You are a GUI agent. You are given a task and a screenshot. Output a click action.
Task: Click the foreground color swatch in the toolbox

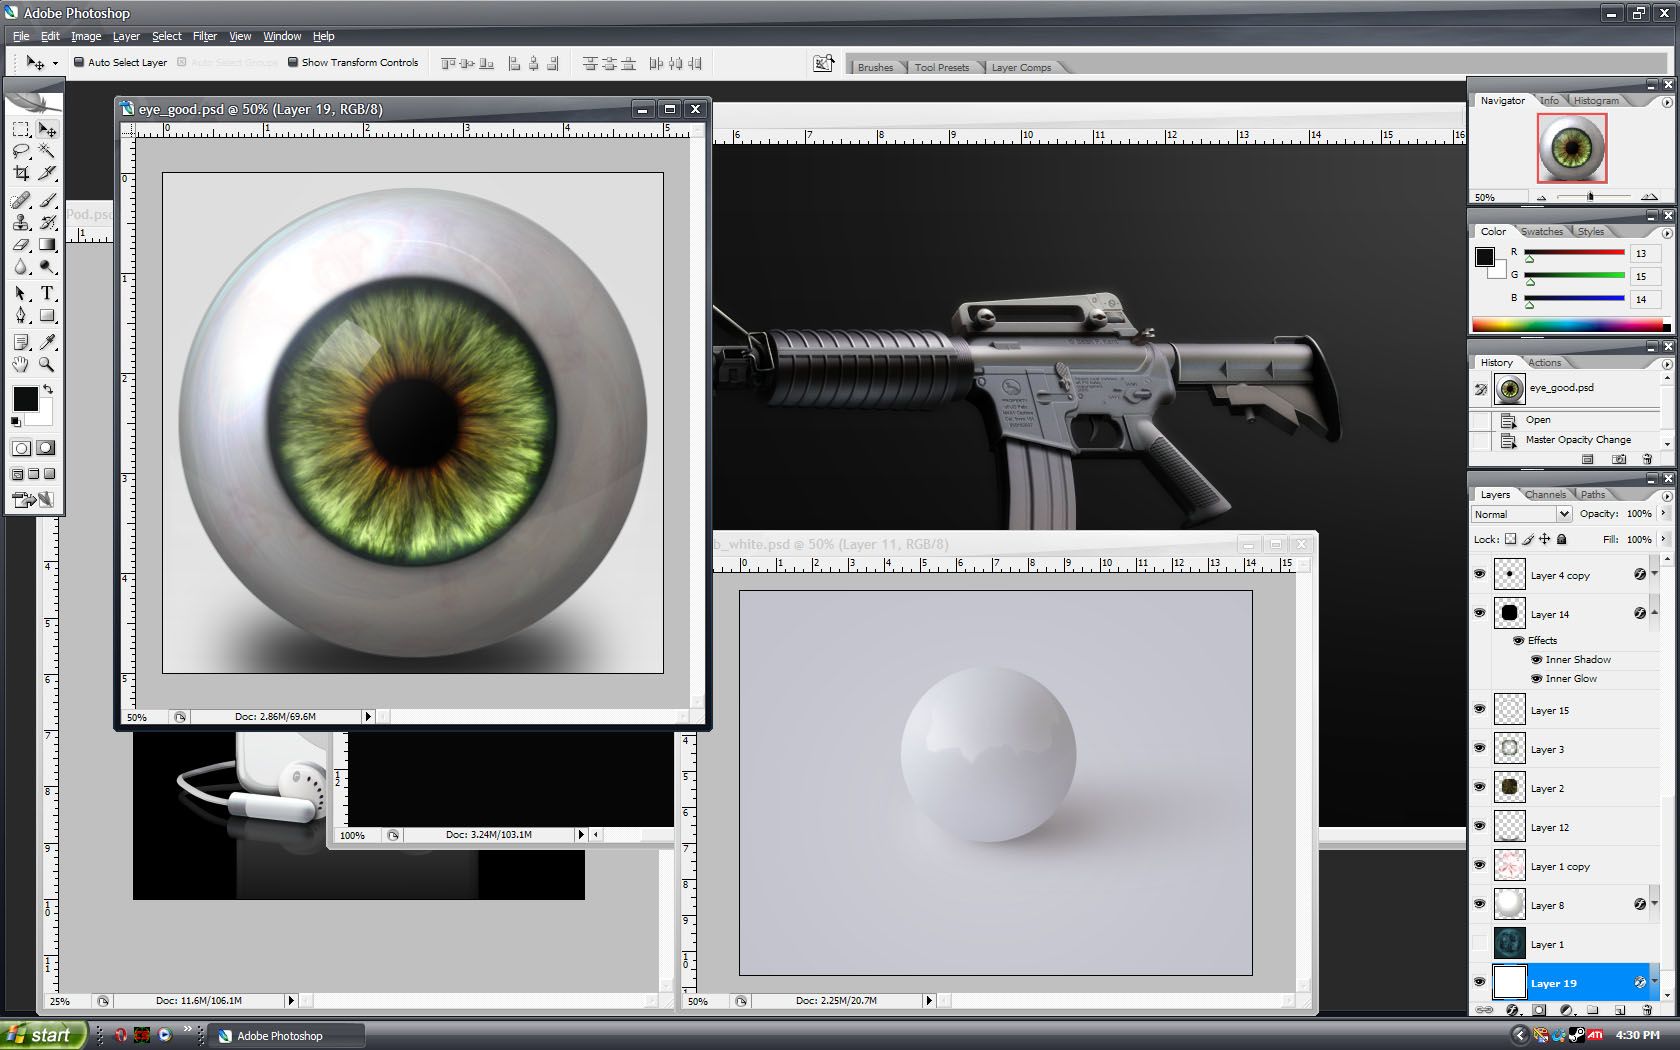point(25,399)
